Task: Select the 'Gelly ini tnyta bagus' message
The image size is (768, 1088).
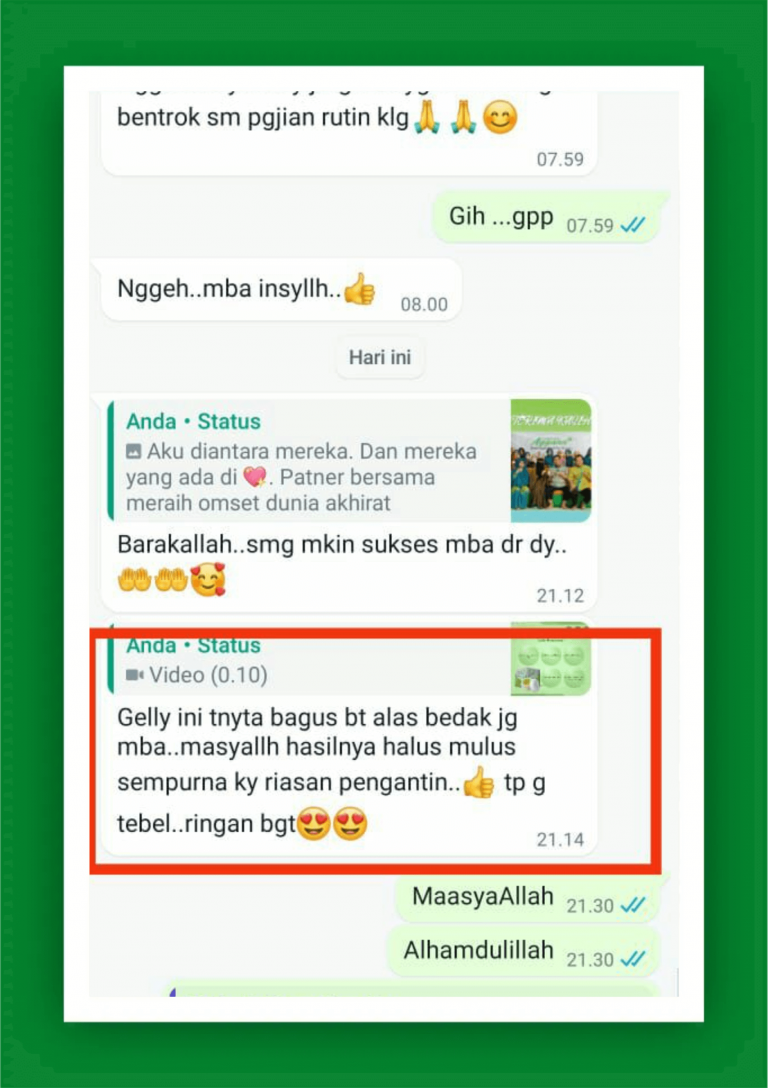Action: (350, 737)
